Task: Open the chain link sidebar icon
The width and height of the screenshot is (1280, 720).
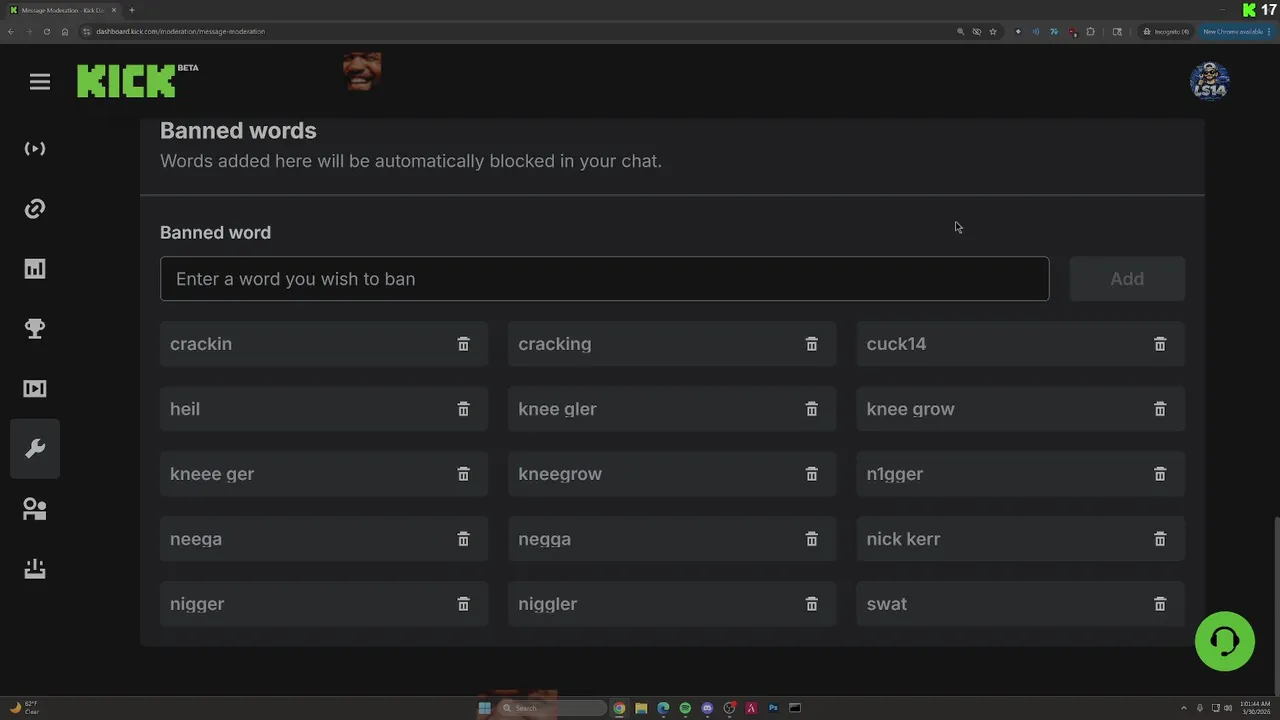Action: tap(35, 209)
